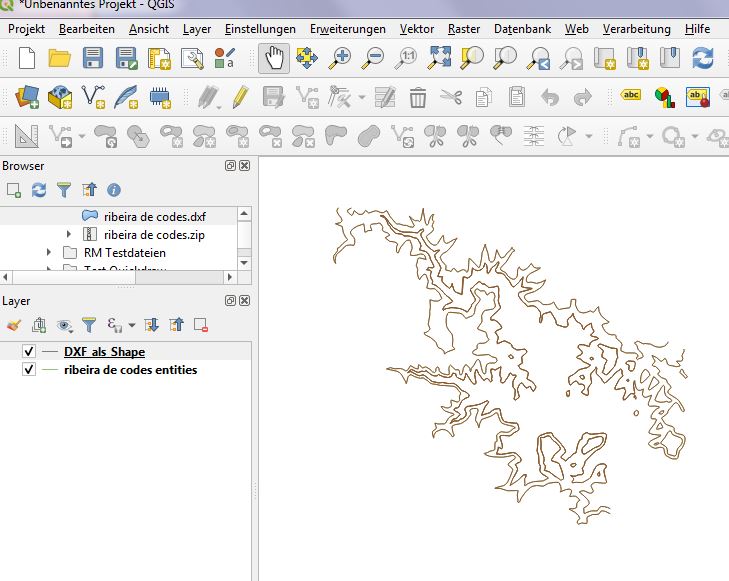Uncheck the DXF als Shape layer checkbox
This screenshot has height=581, width=729.
[28, 352]
